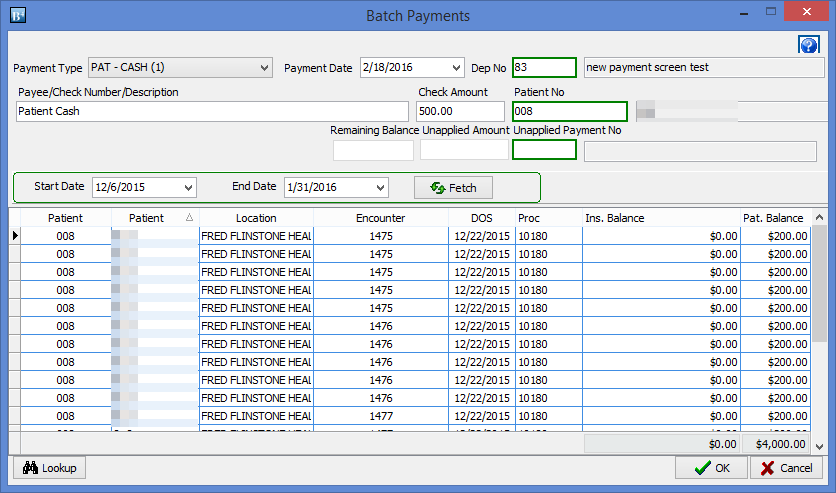
Task: Click the scroll up arrow of grid scrollbar
Action: coord(819,217)
